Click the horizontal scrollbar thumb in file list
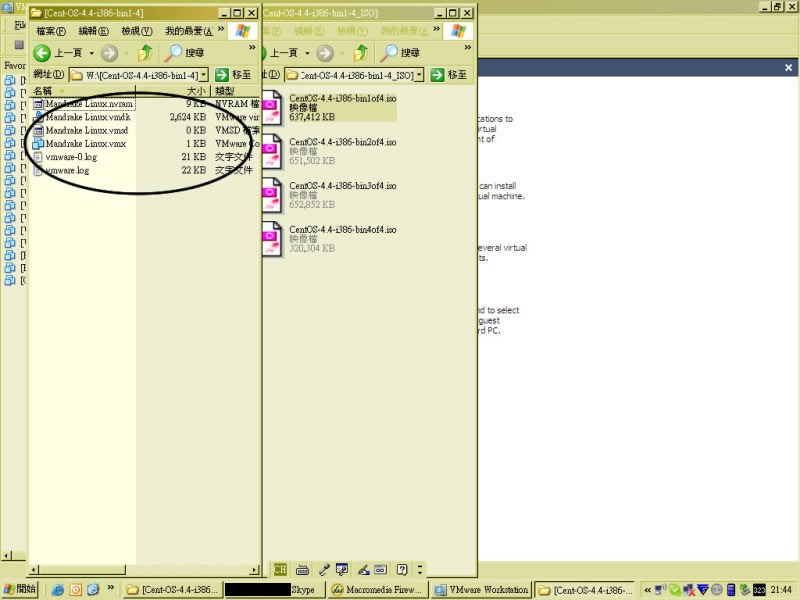This screenshot has width=800, height=600. (82, 569)
